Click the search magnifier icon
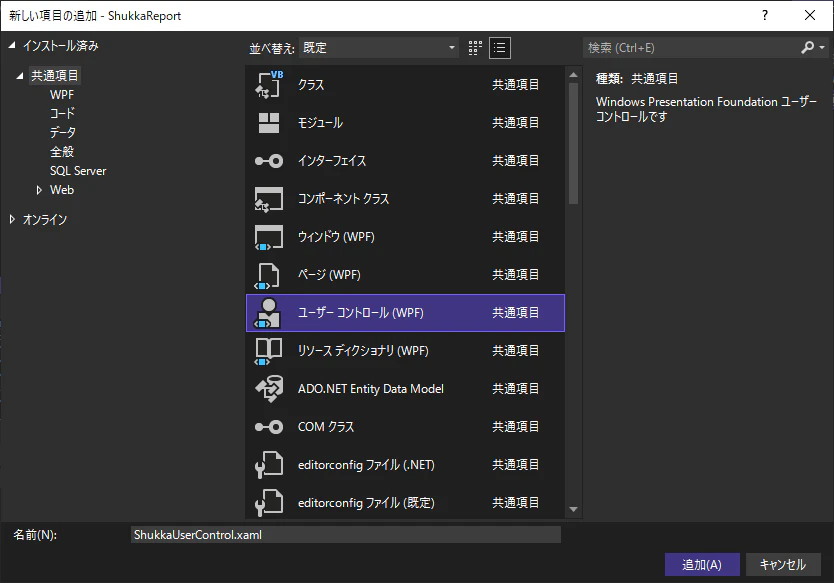Viewport: 834px width, 583px height. tap(807, 48)
